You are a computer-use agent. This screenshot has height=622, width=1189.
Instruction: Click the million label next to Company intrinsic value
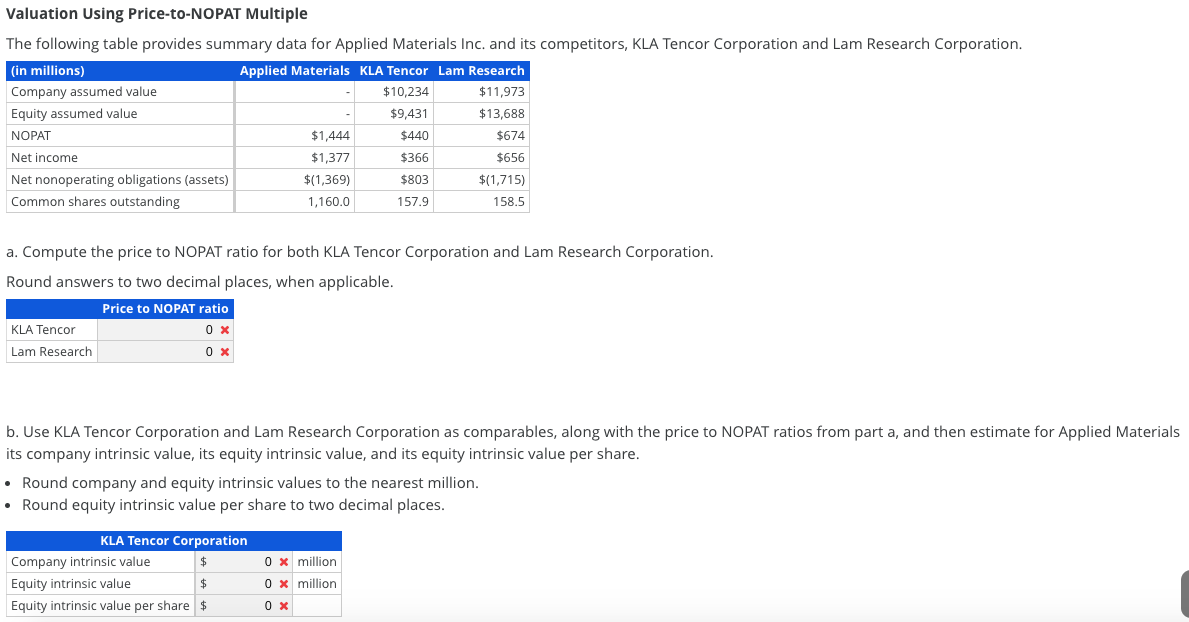coord(316,562)
